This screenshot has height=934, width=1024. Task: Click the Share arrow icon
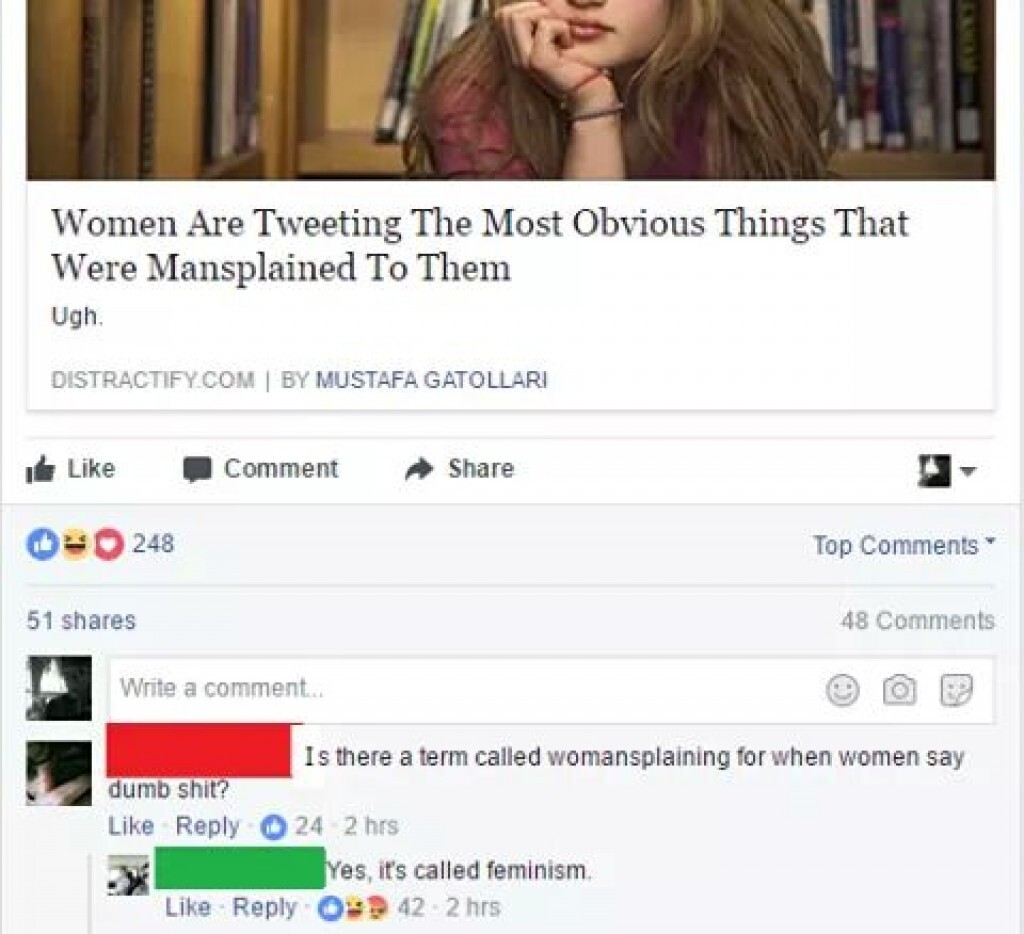click(419, 468)
